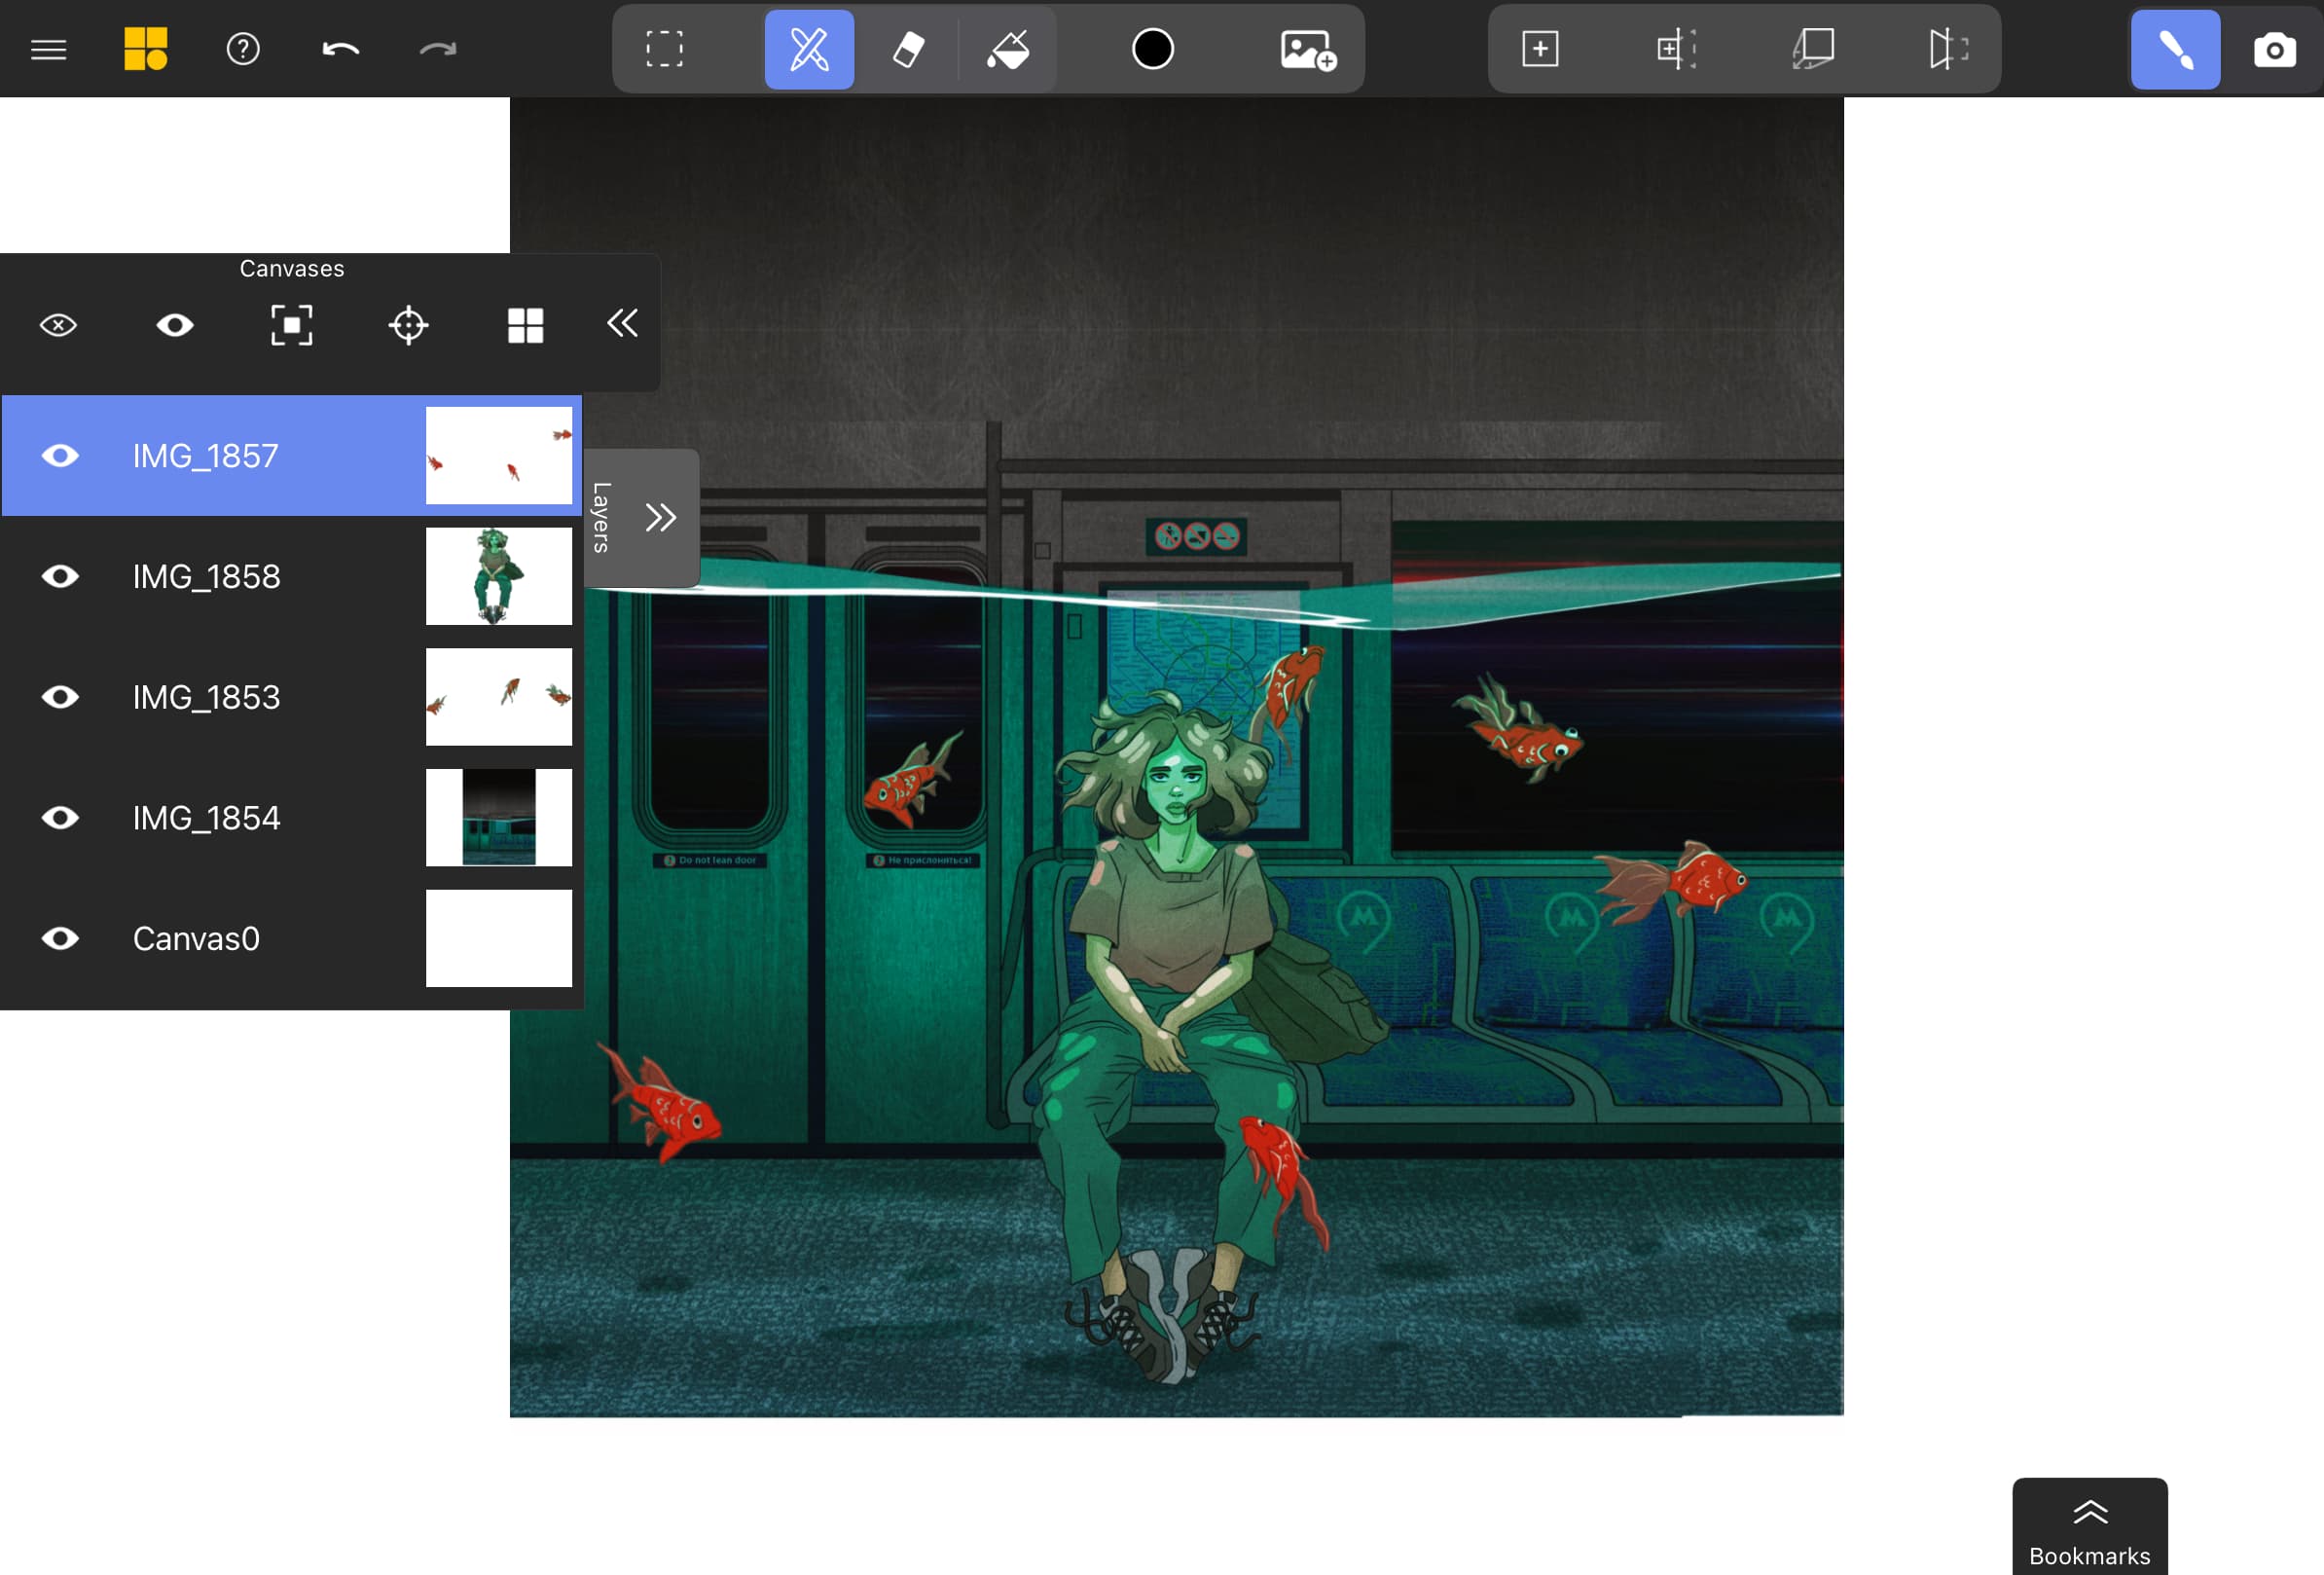Image resolution: width=2324 pixels, height=1575 pixels.
Task: Click the blank Canvas0 thumbnail
Action: pyautogui.click(x=499, y=938)
